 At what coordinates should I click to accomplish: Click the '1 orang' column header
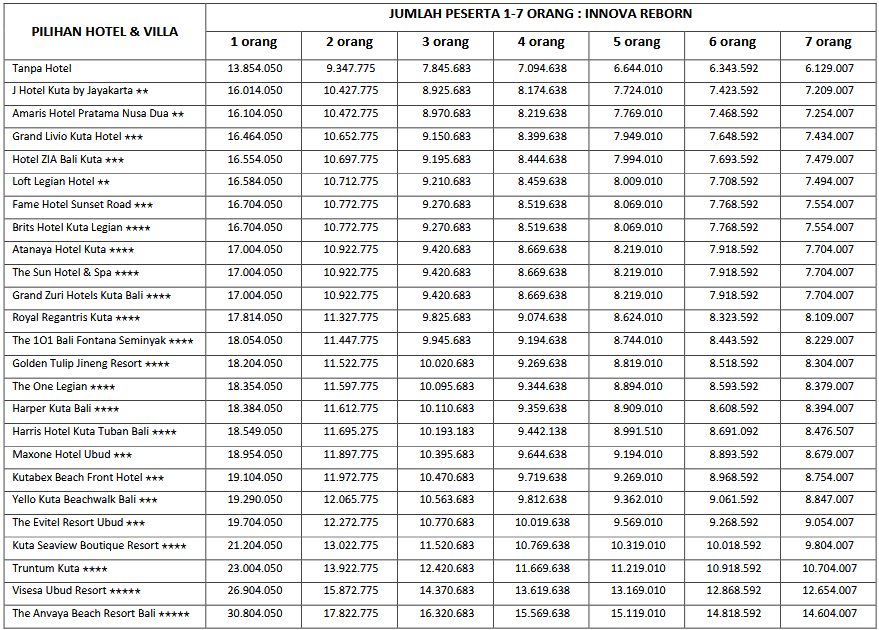pyautogui.click(x=254, y=43)
